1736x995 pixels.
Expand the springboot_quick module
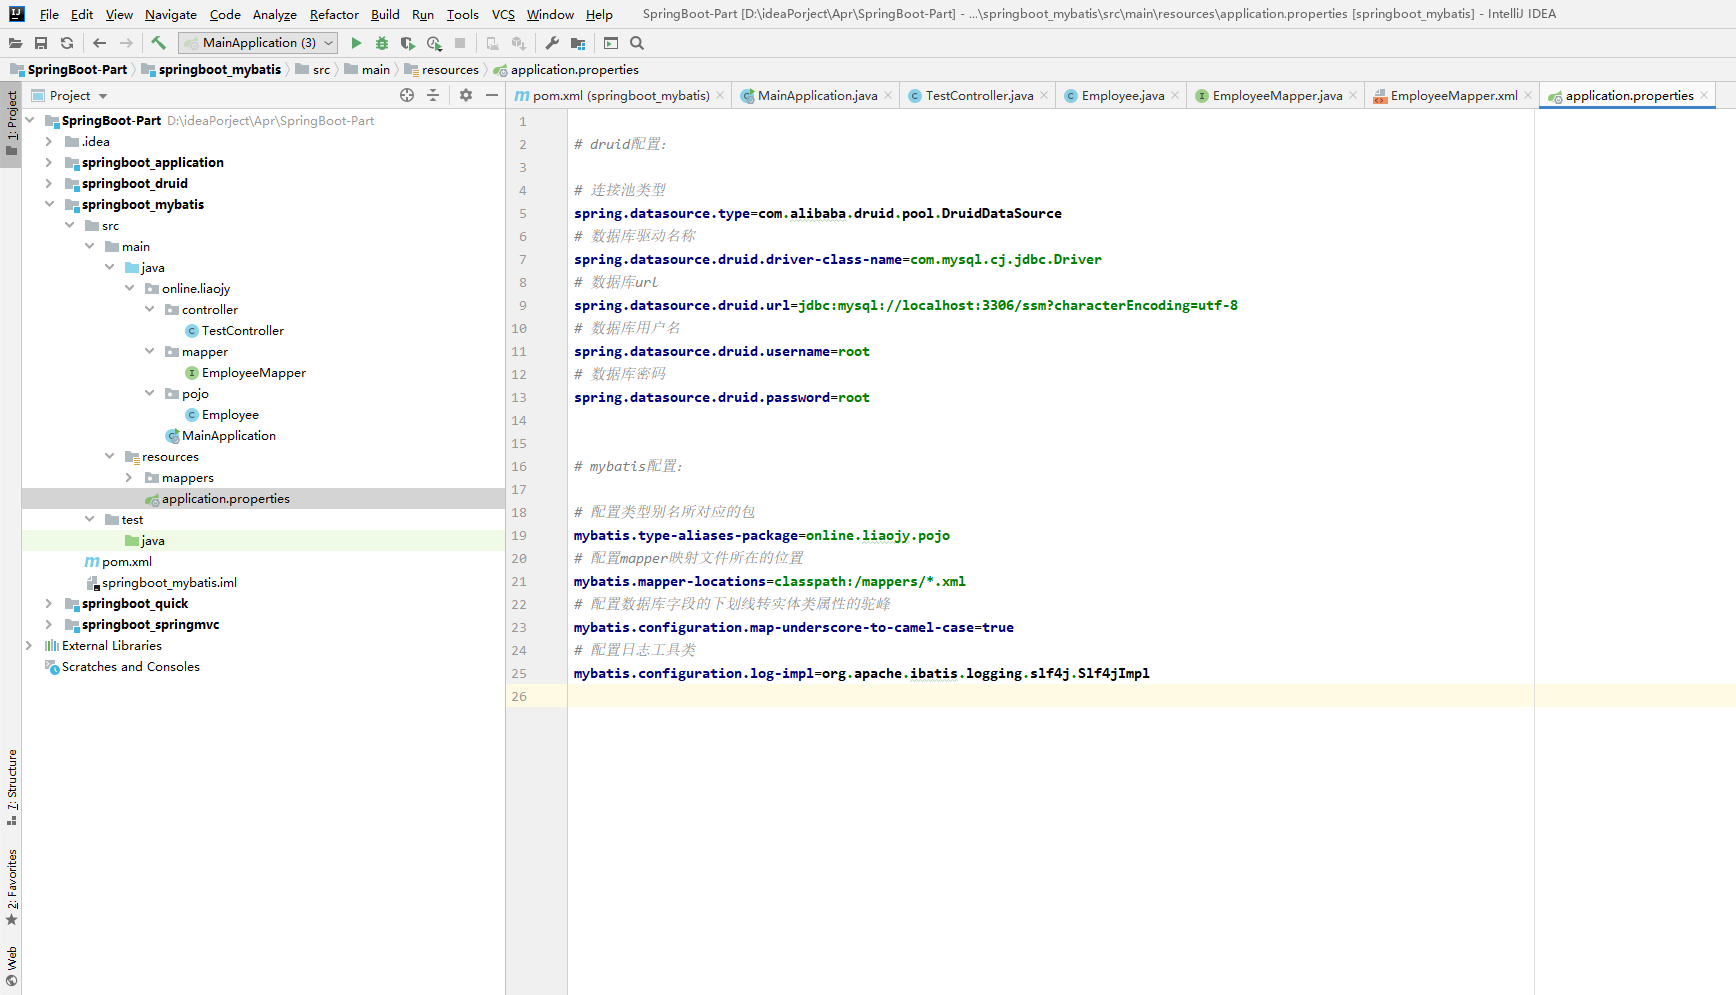[x=49, y=603]
